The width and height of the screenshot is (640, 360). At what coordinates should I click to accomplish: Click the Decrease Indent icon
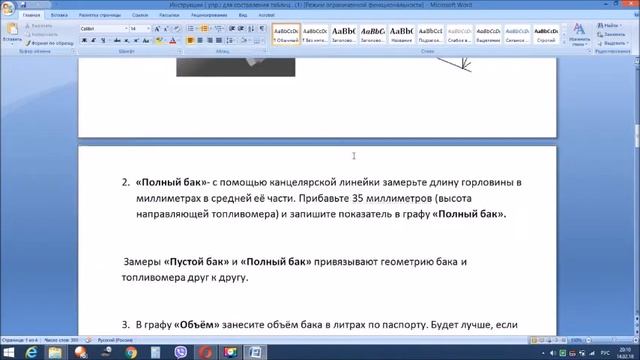[232, 29]
